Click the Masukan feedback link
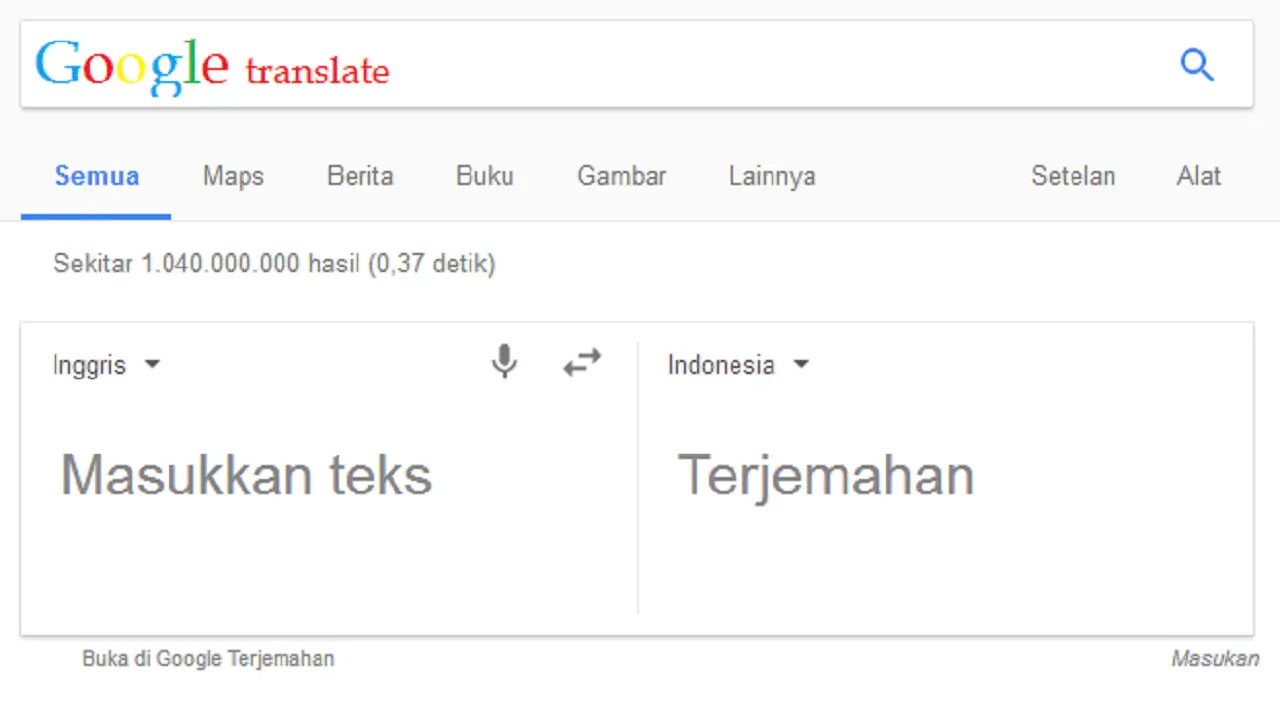This screenshot has height=720, width=1280. tap(1215, 659)
